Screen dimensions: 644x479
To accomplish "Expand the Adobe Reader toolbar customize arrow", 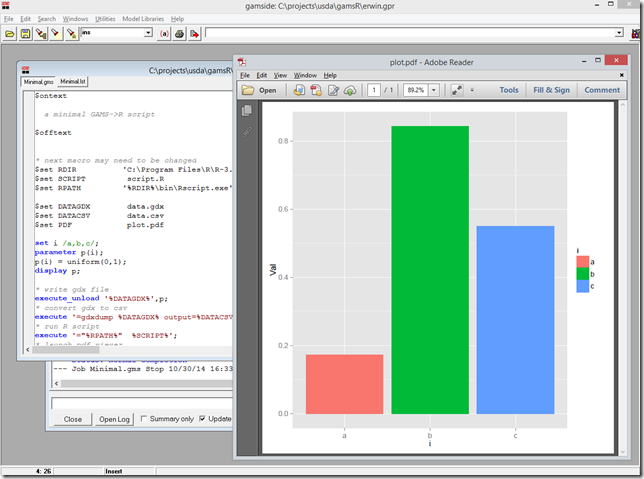I will coord(472,90).
